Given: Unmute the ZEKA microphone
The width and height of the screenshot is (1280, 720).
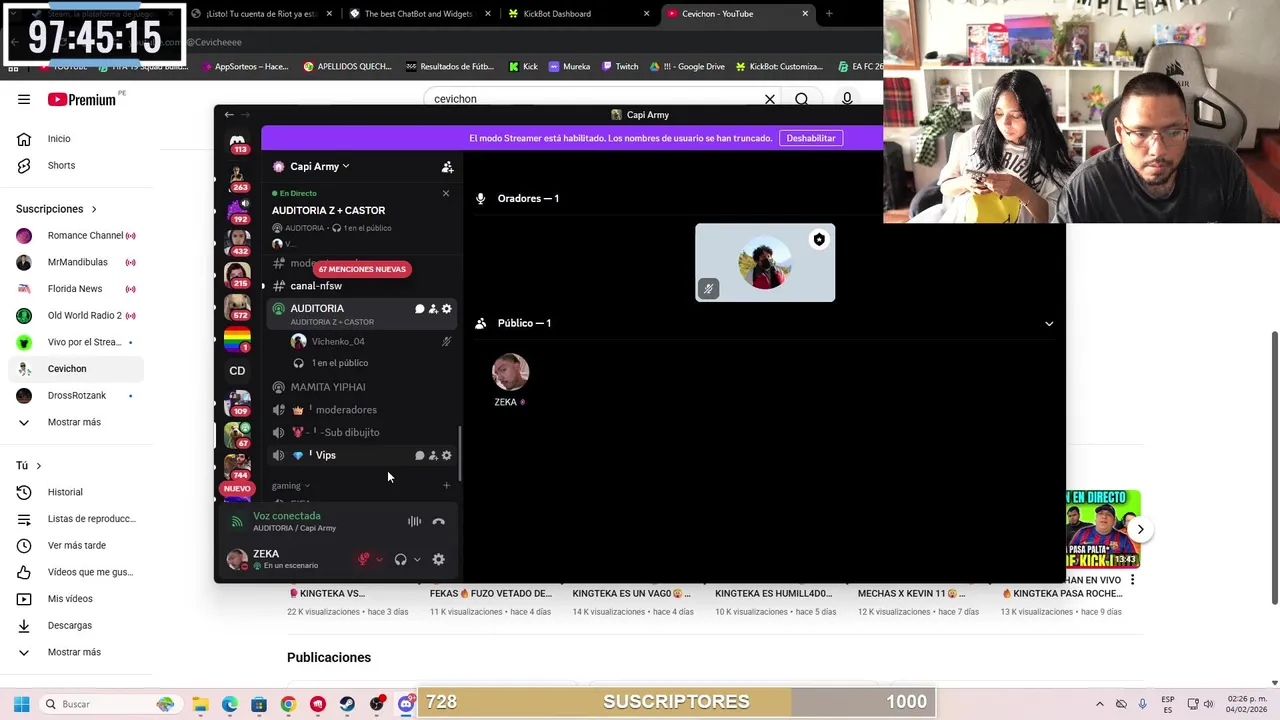Looking at the screenshot, I should point(364,560).
